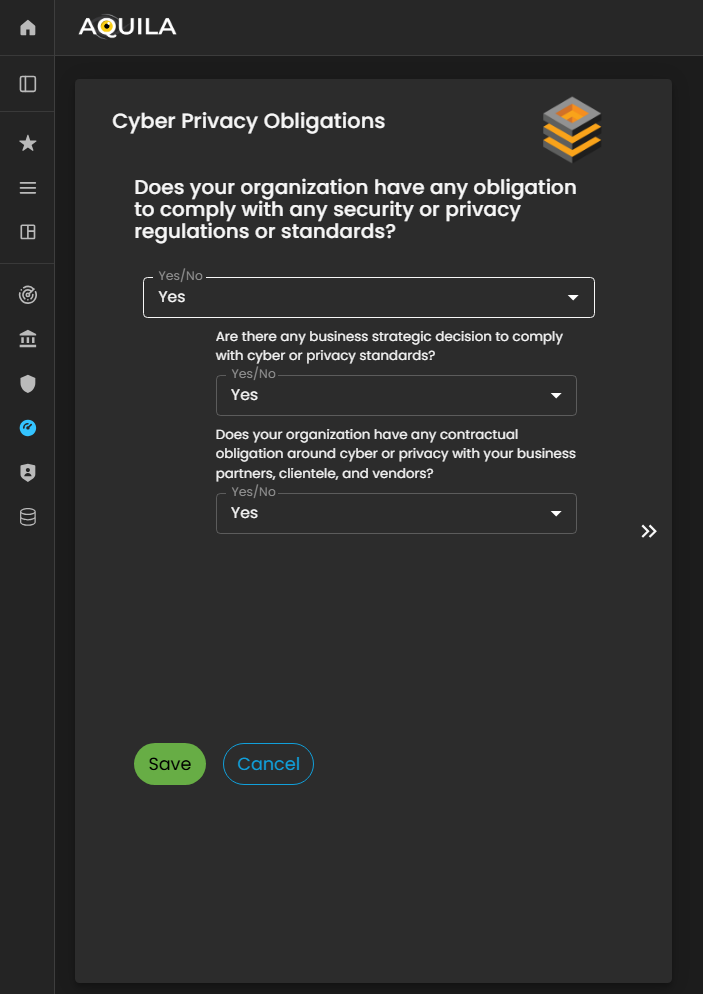Go to next page with double chevron
Screen dimensions: 703x994
point(649,531)
